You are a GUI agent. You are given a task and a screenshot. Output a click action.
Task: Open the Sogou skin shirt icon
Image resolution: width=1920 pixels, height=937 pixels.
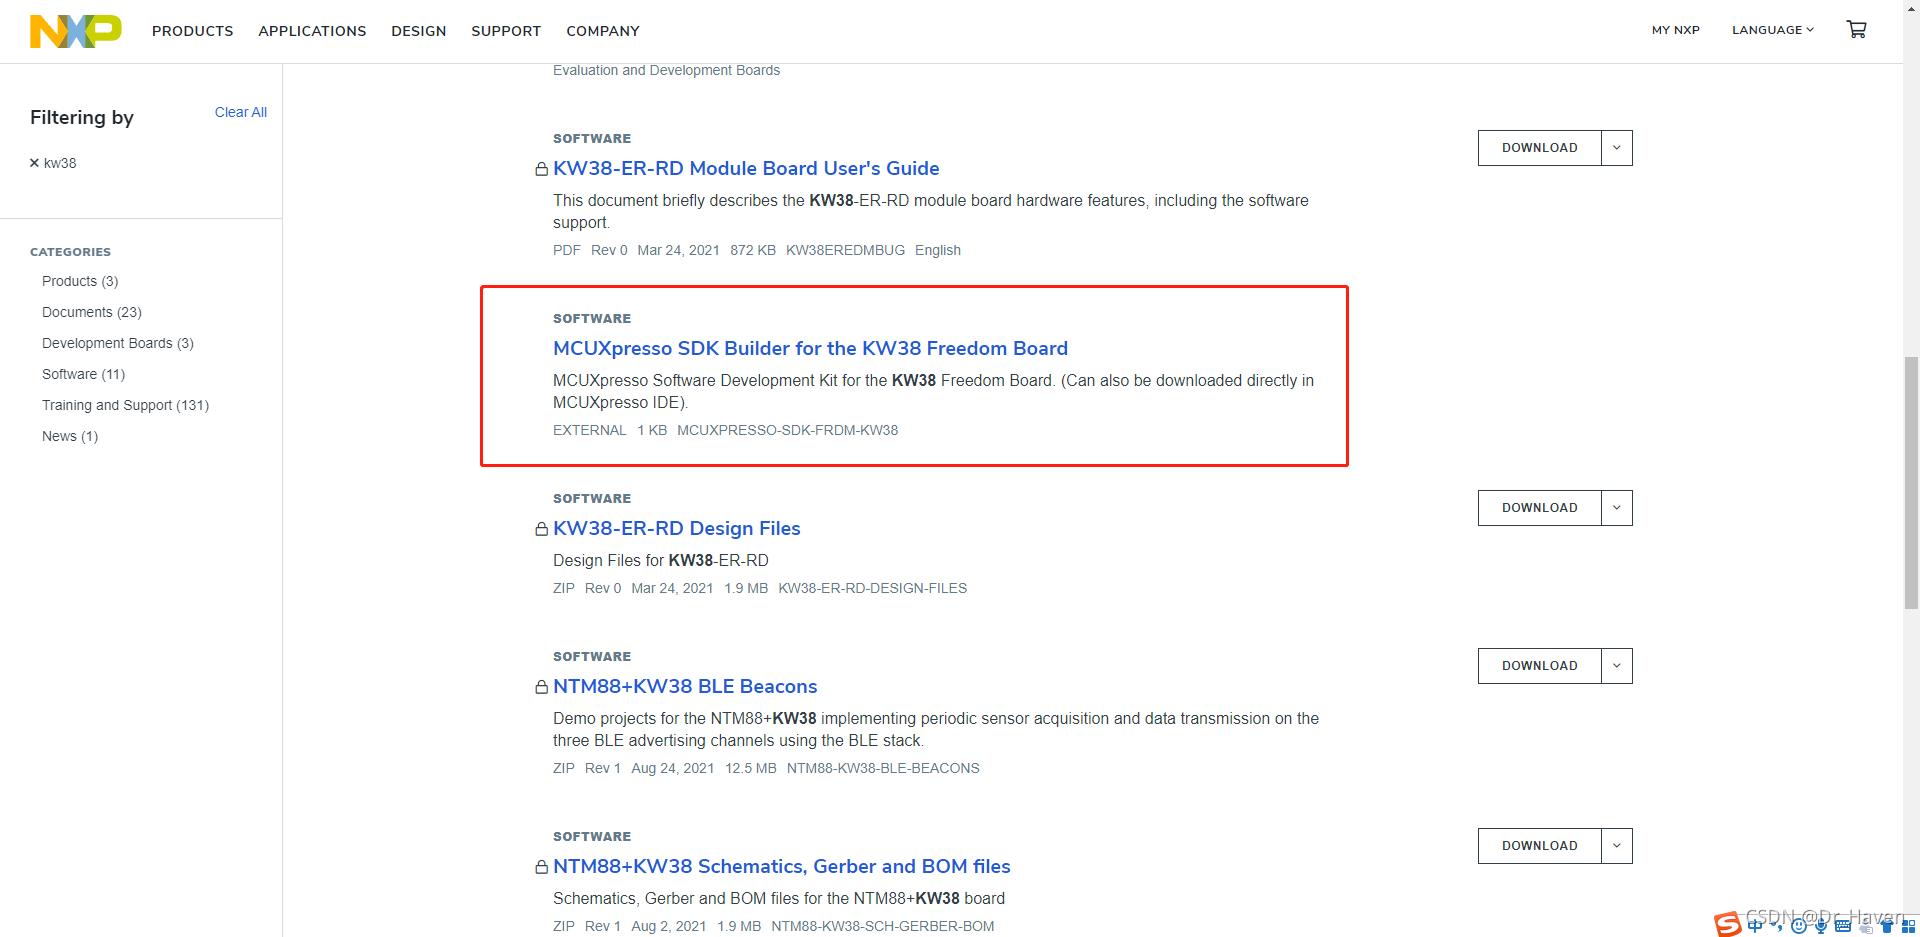click(x=1887, y=926)
